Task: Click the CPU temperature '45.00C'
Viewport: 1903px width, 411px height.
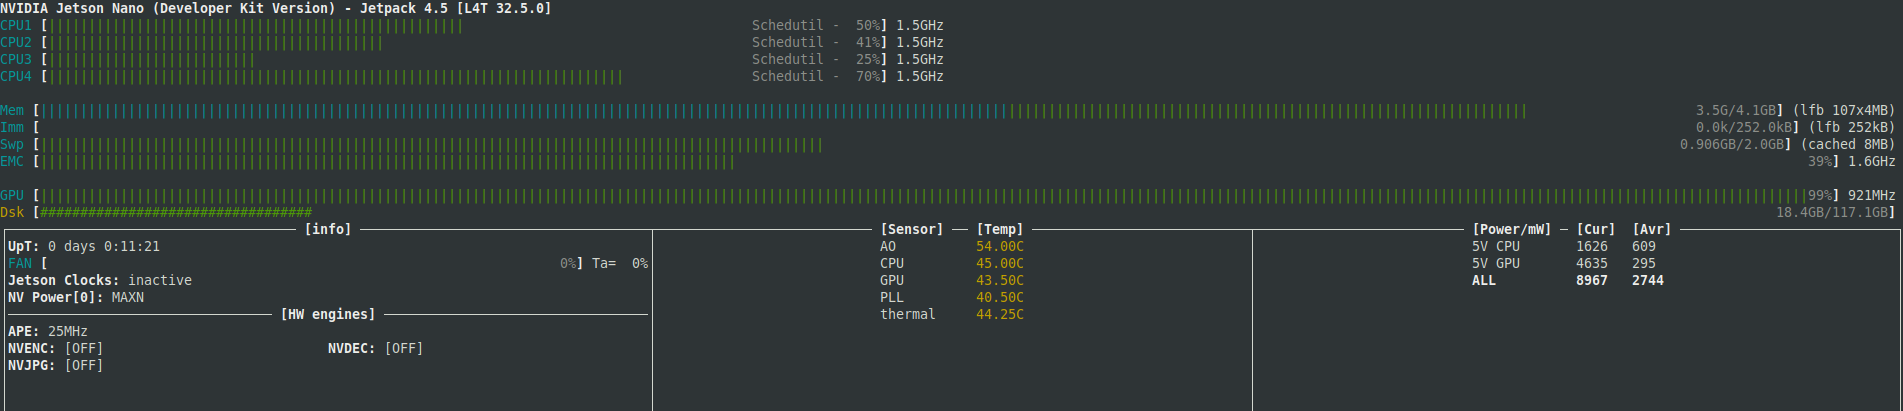Action: [x=1000, y=264]
